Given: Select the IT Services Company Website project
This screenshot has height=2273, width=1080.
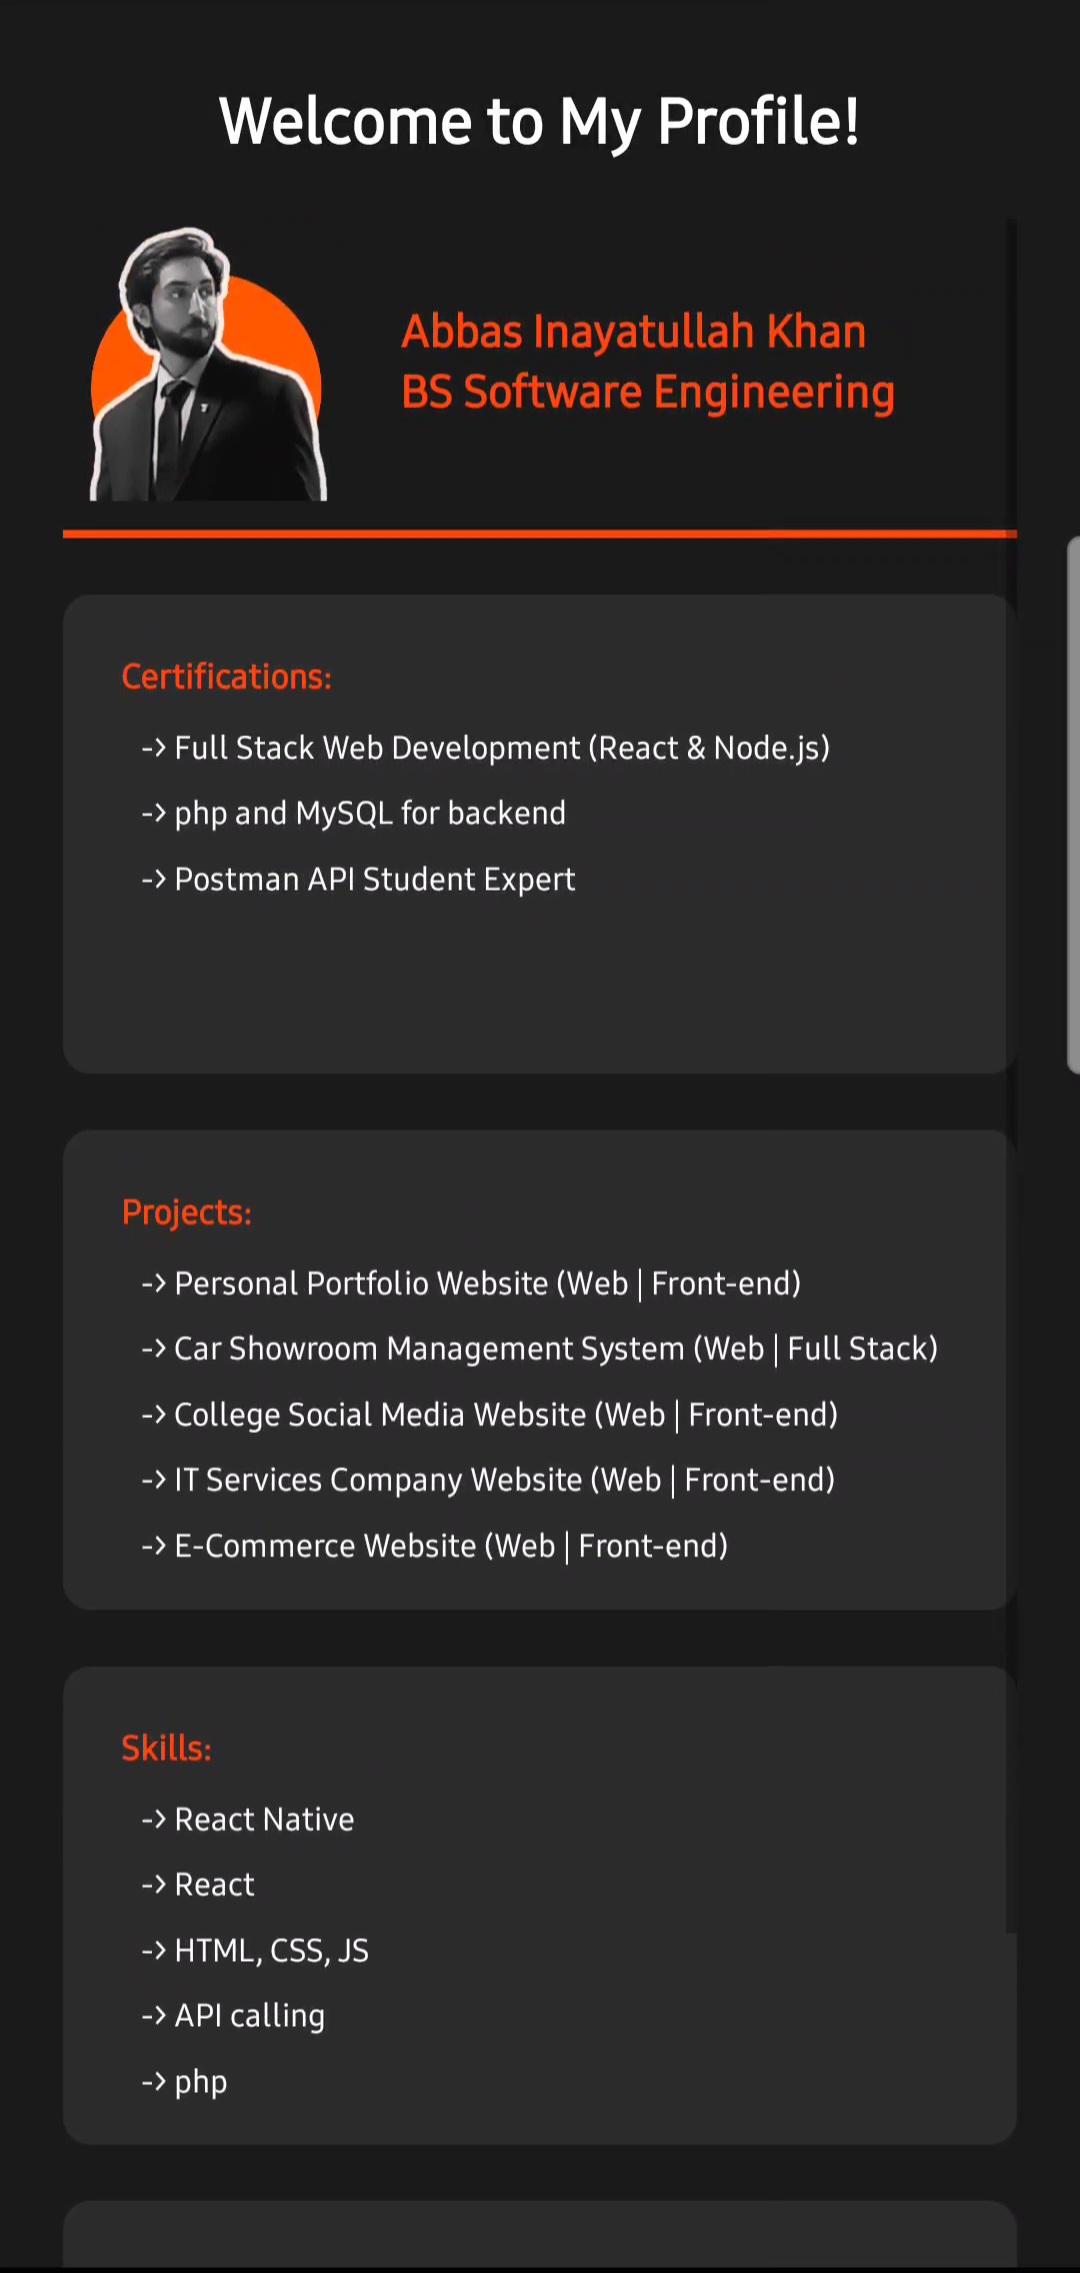Looking at the screenshot, I should (504, 1480).
